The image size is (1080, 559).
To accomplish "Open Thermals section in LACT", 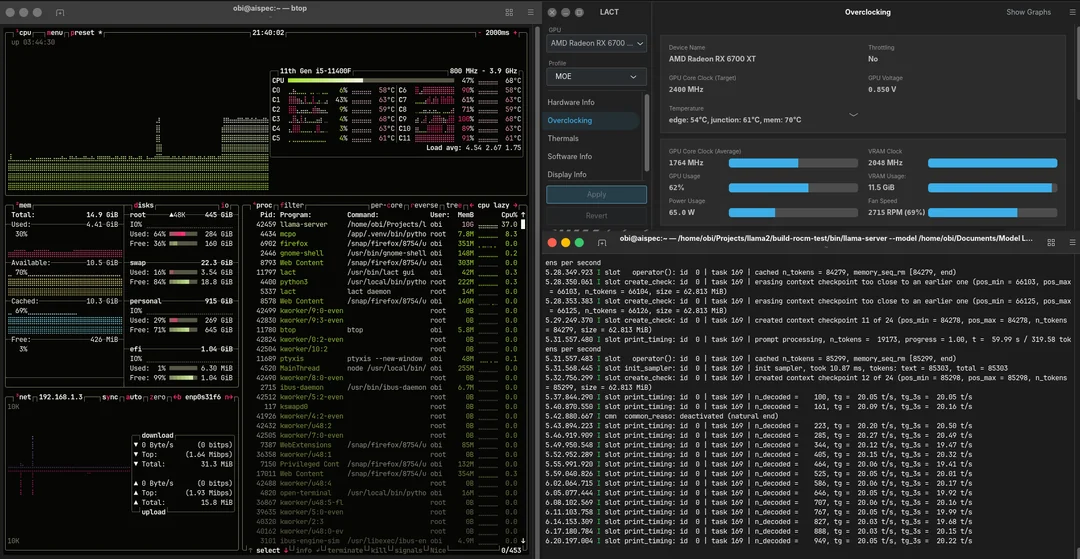I will (x=563, y=138).
